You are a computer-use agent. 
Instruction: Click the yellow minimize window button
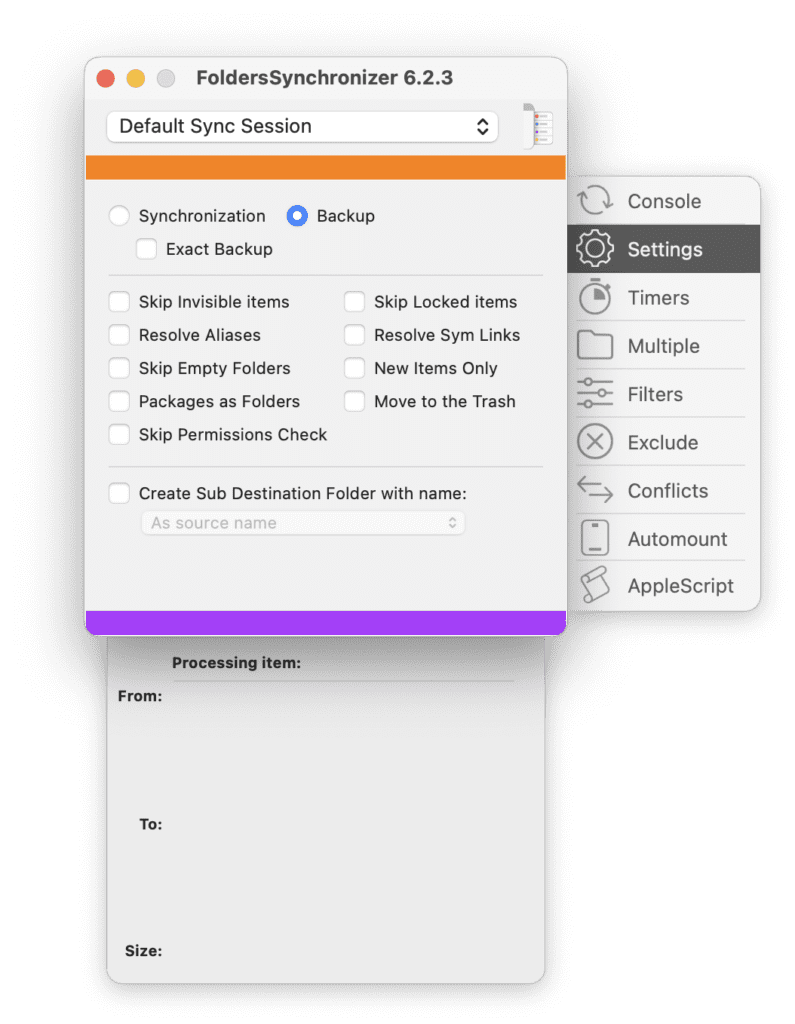pyautogui.click(x=136, y=78)
